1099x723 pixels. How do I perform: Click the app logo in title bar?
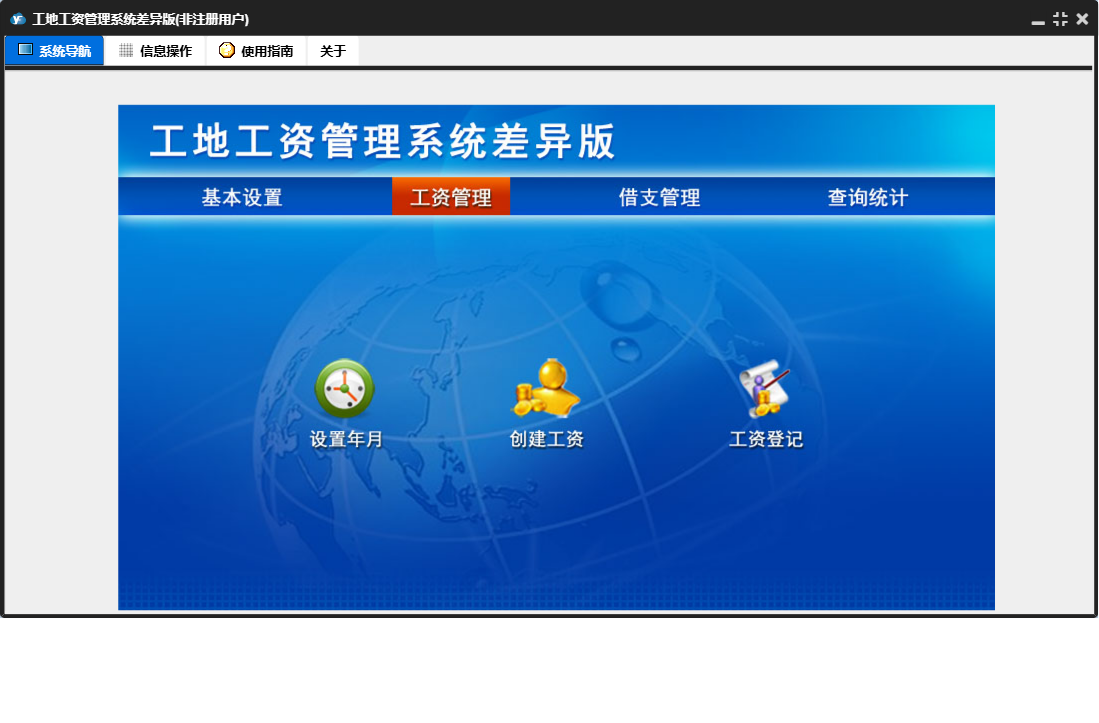tap(18, 19)
